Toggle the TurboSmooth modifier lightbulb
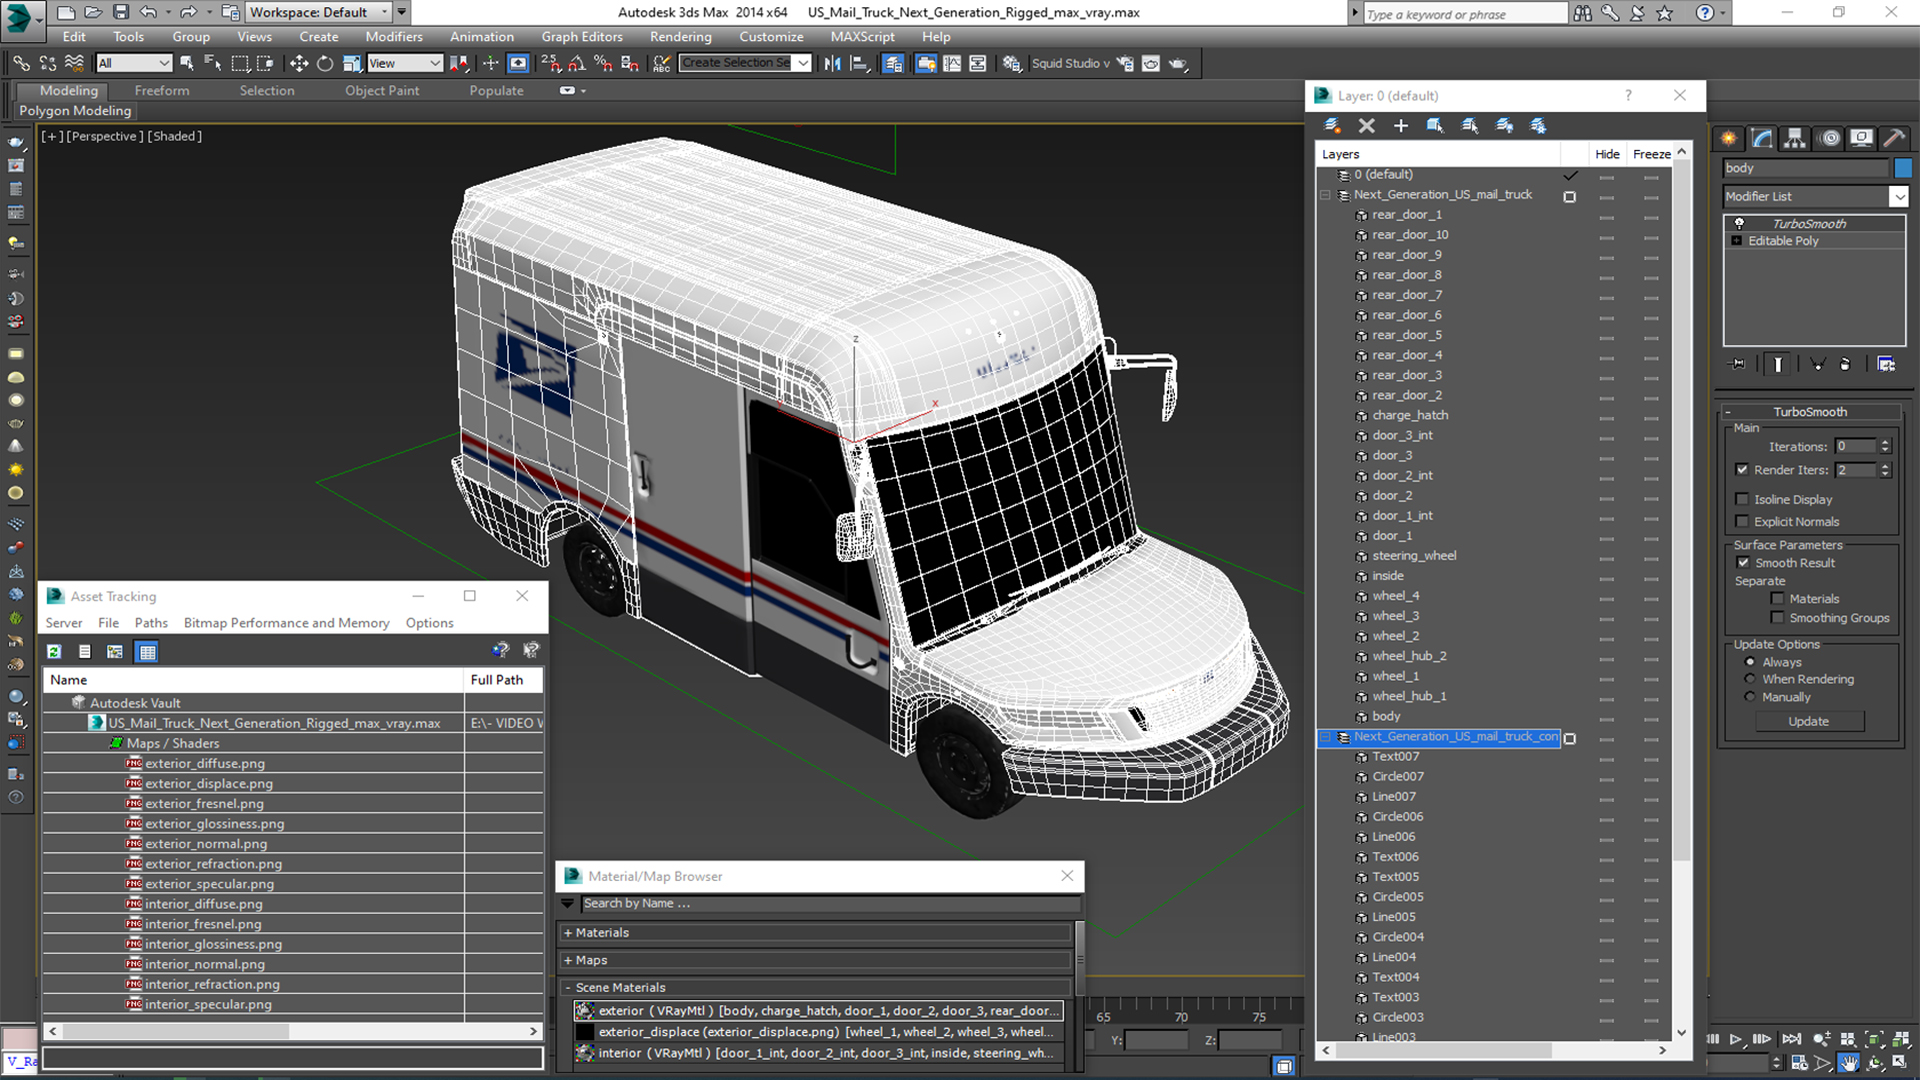 pos(1739,223)
